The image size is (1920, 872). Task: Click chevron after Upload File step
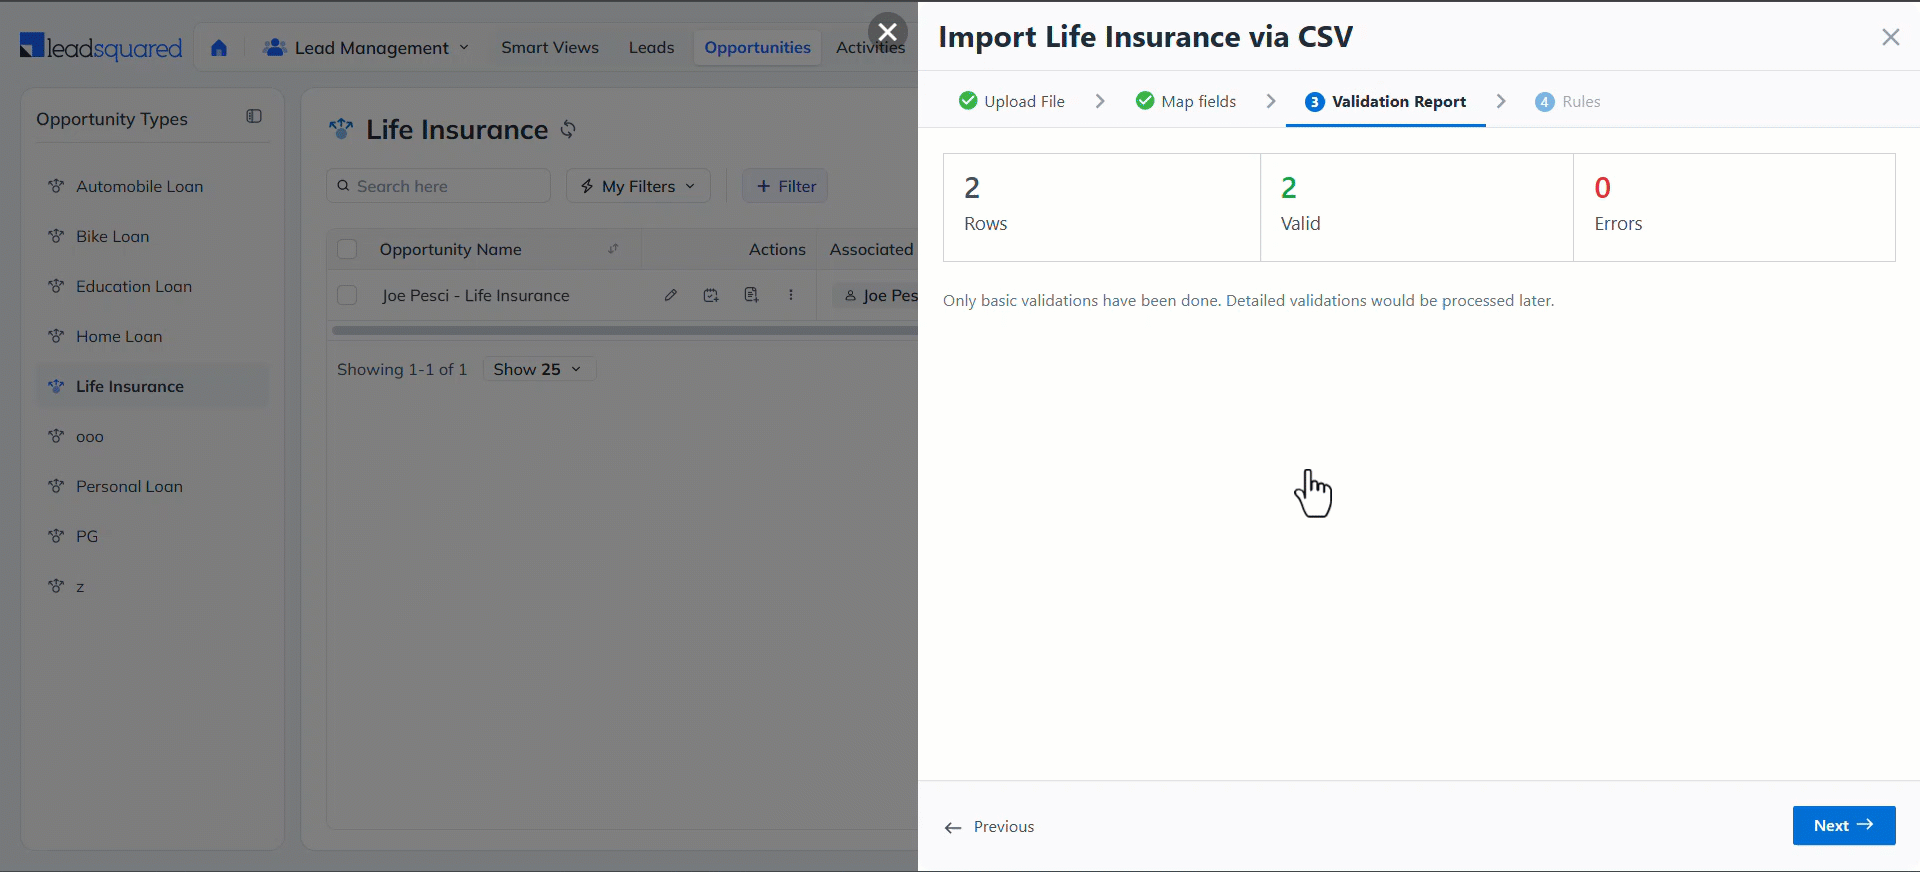[x=1100, y=101]
